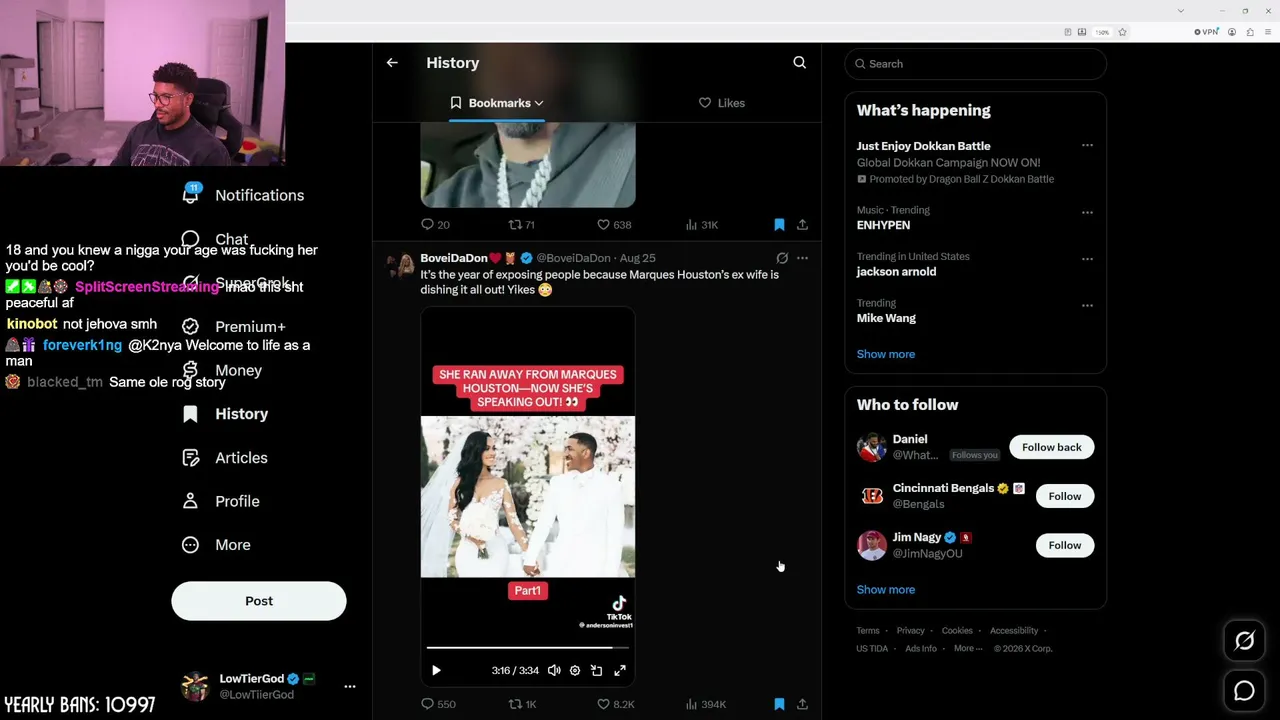This screenshot has width=1280, height=720.
Task: Open browser VPN button
Action: pyautogui.click(x=1207, y=32)
